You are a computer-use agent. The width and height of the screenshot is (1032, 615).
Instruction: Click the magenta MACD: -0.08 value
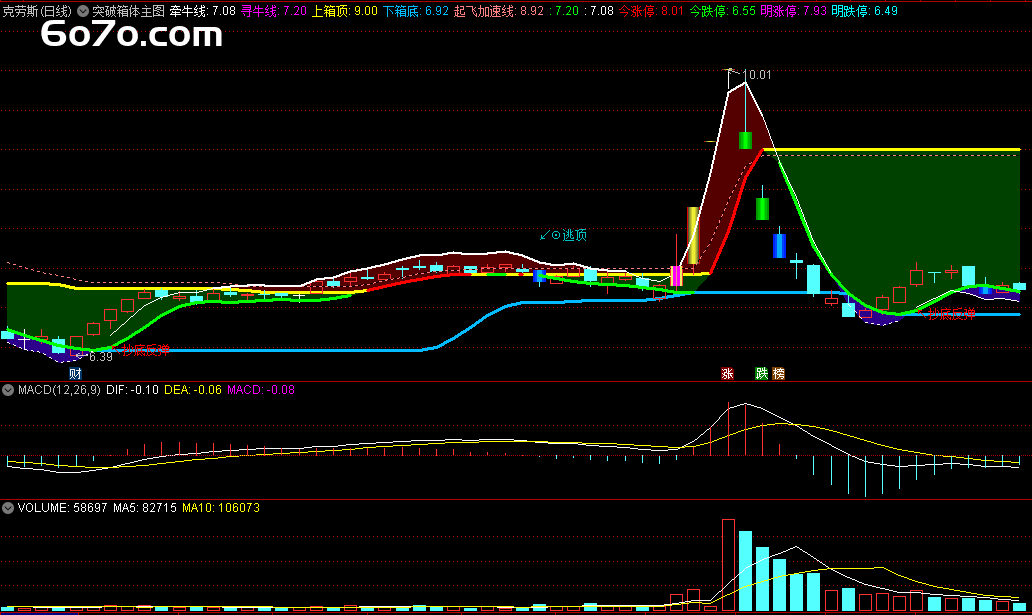pyautogui.click(x=261, y=390)
